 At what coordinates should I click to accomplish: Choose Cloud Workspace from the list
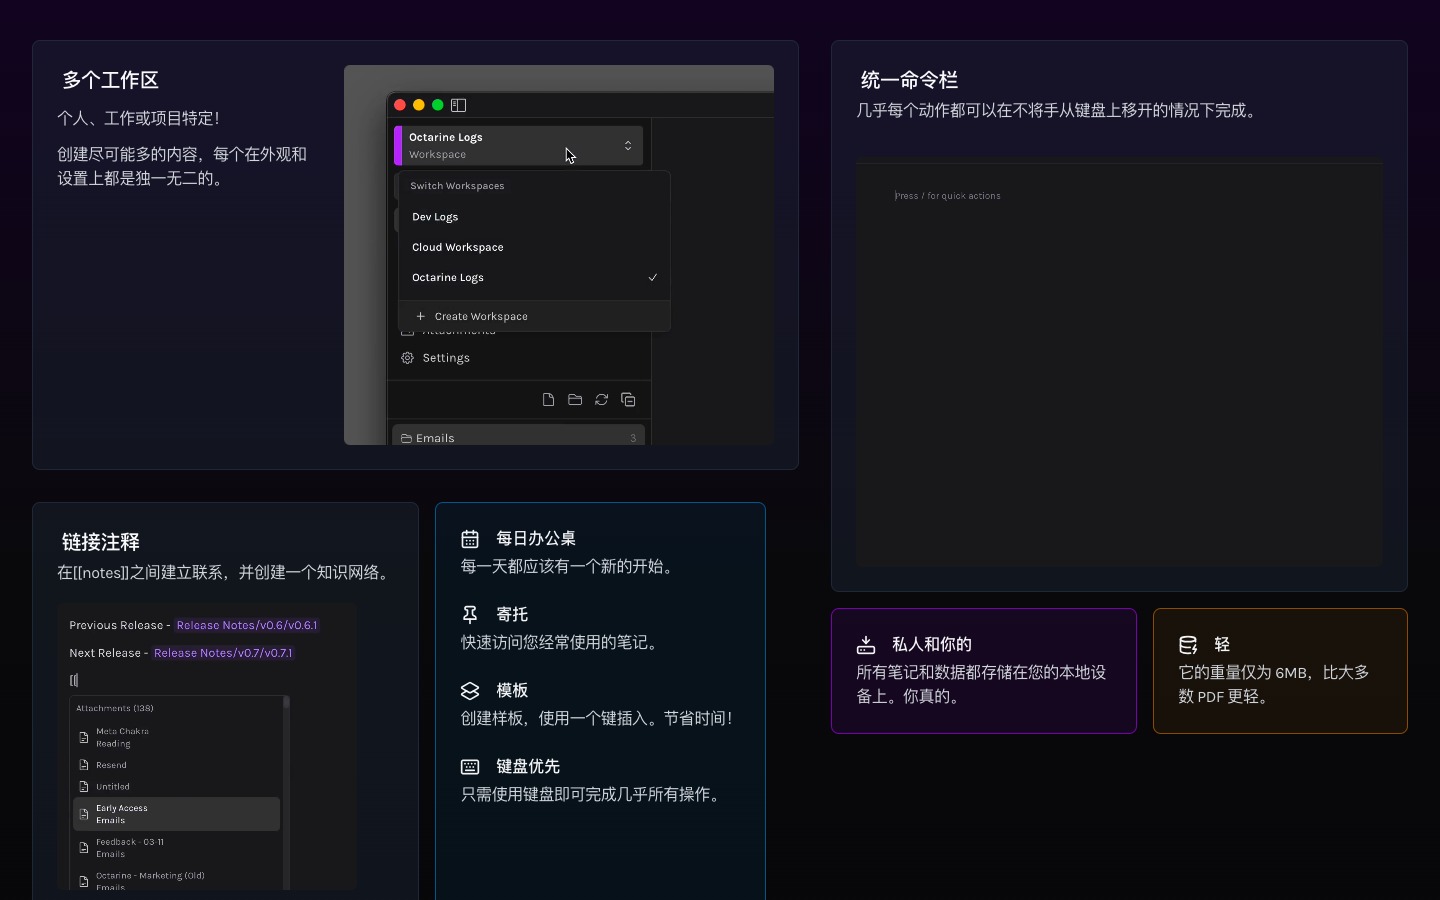tap(458, 247)
